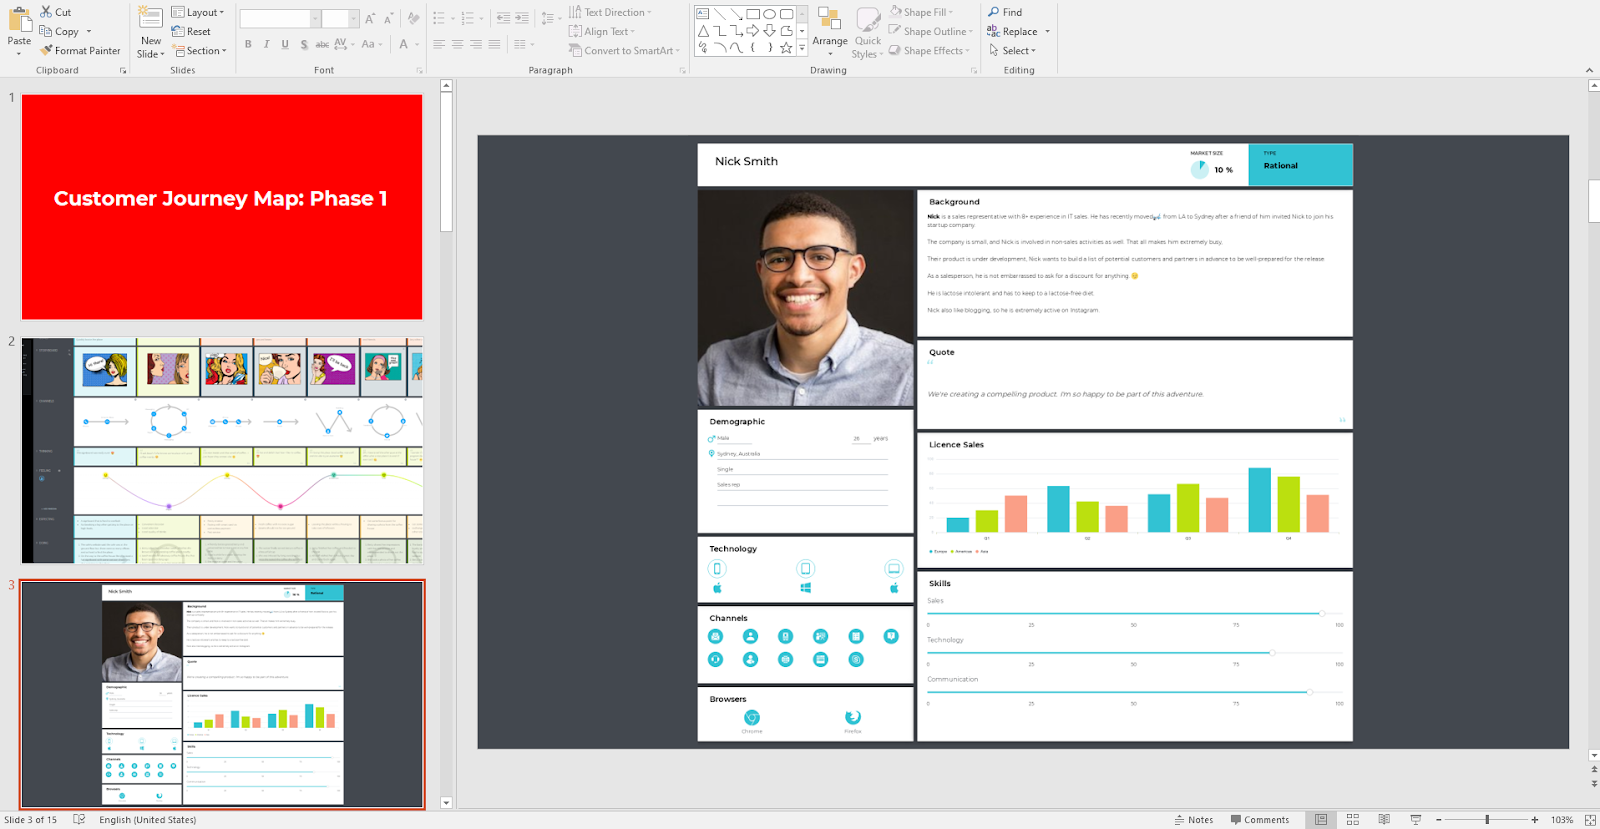This screenshot has height=829, width=1600.
Task: Click the Reset slide icon
Action: tap(178, 32)
